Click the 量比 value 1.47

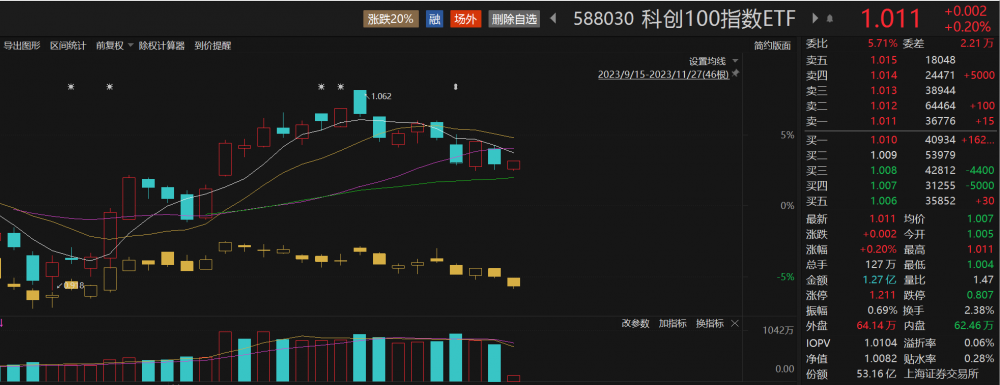point(983,280)
